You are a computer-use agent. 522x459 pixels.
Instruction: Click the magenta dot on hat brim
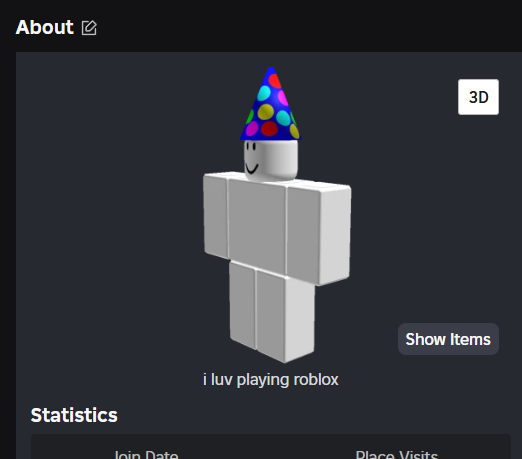[252, 128]
